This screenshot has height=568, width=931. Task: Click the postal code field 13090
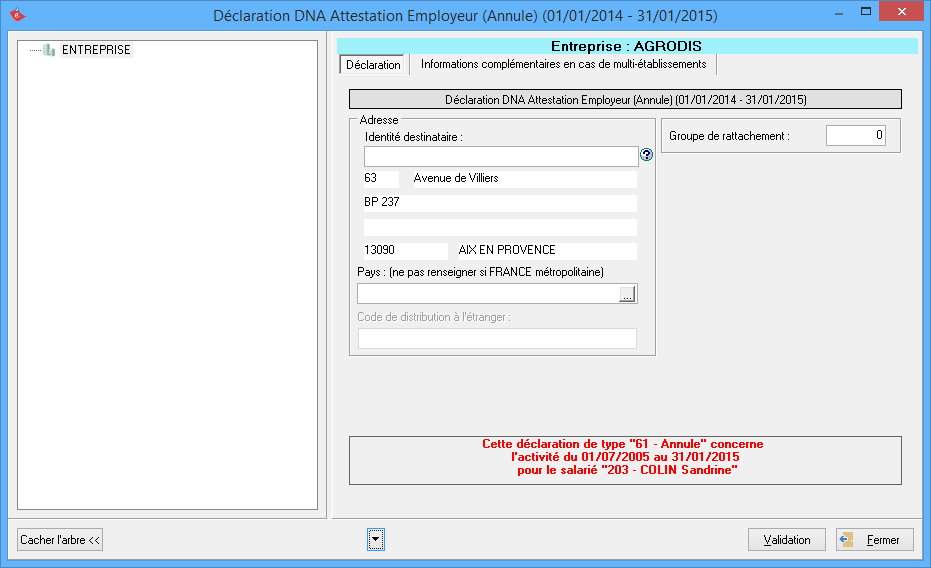[404, 251]
